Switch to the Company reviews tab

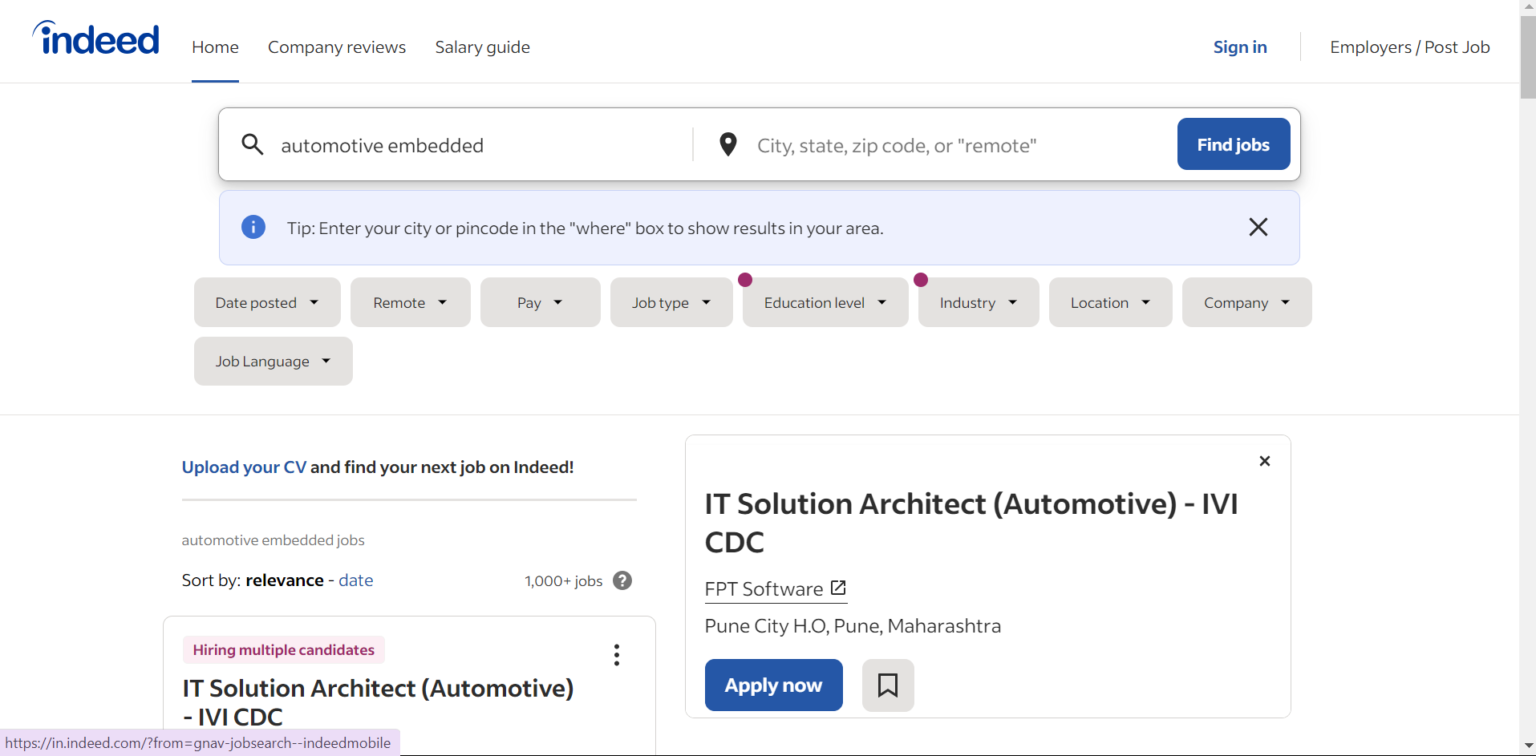point(336,47)
